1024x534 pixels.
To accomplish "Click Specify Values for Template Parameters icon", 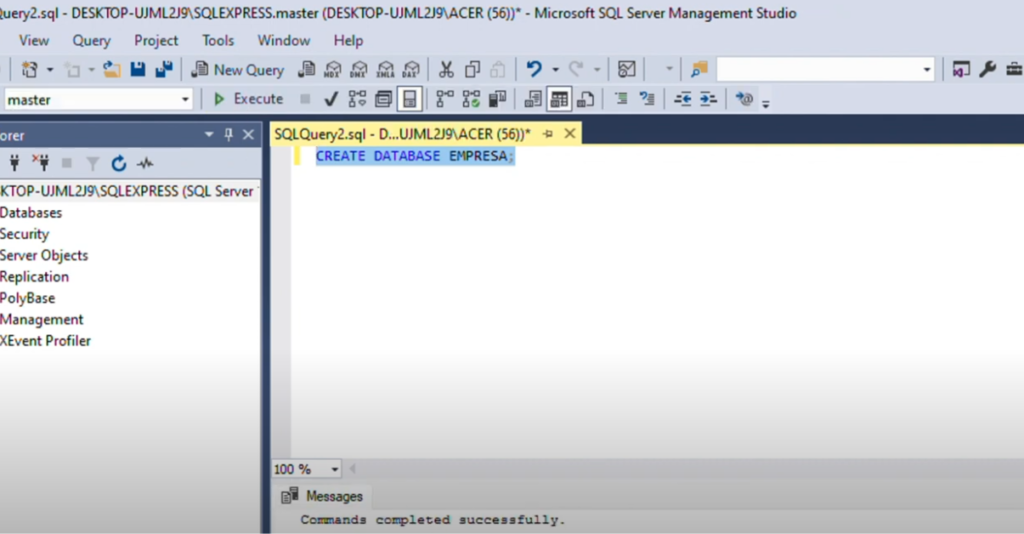I will [x=744, y=99].
